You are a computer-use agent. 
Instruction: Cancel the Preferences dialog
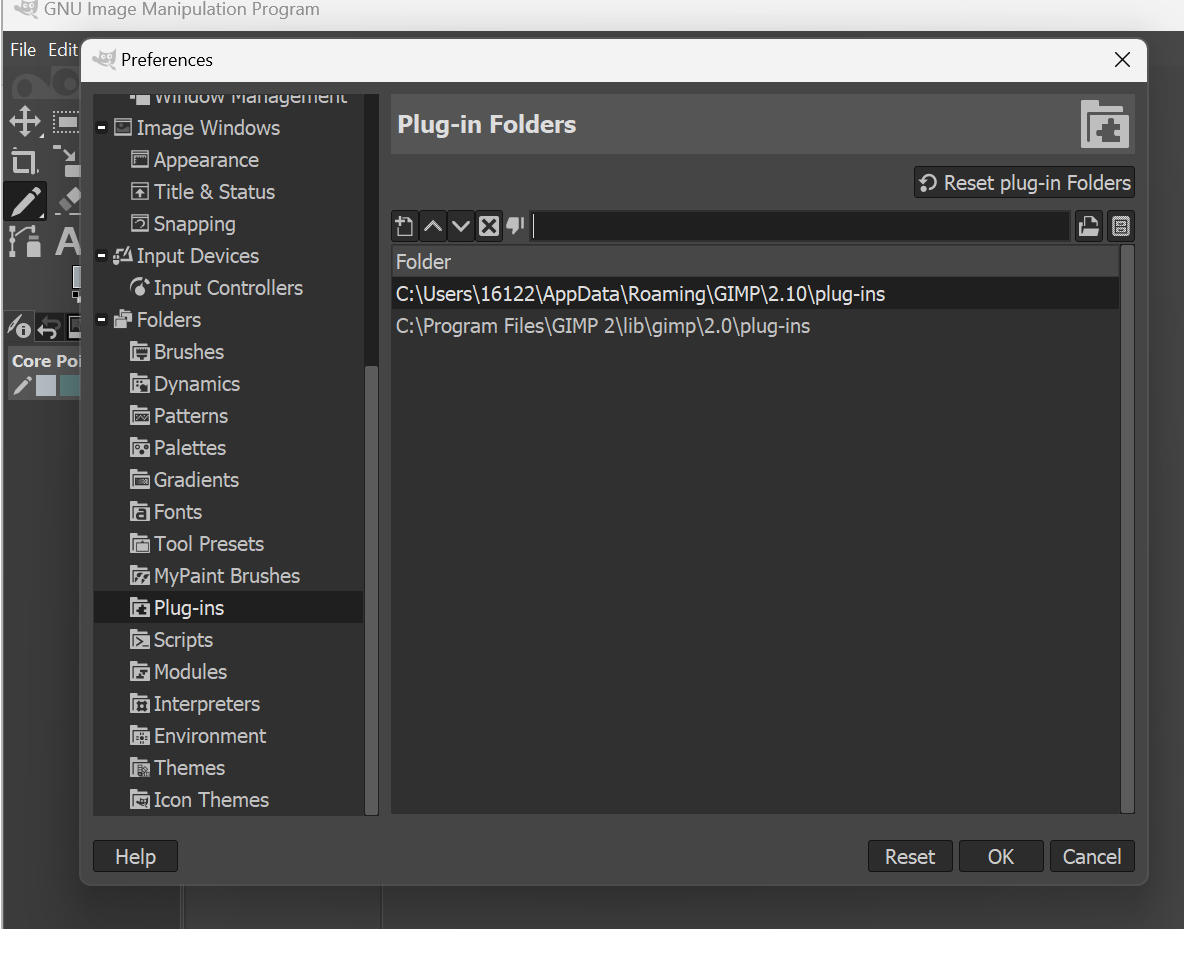pyautogui.click(x=1092, y=856)
